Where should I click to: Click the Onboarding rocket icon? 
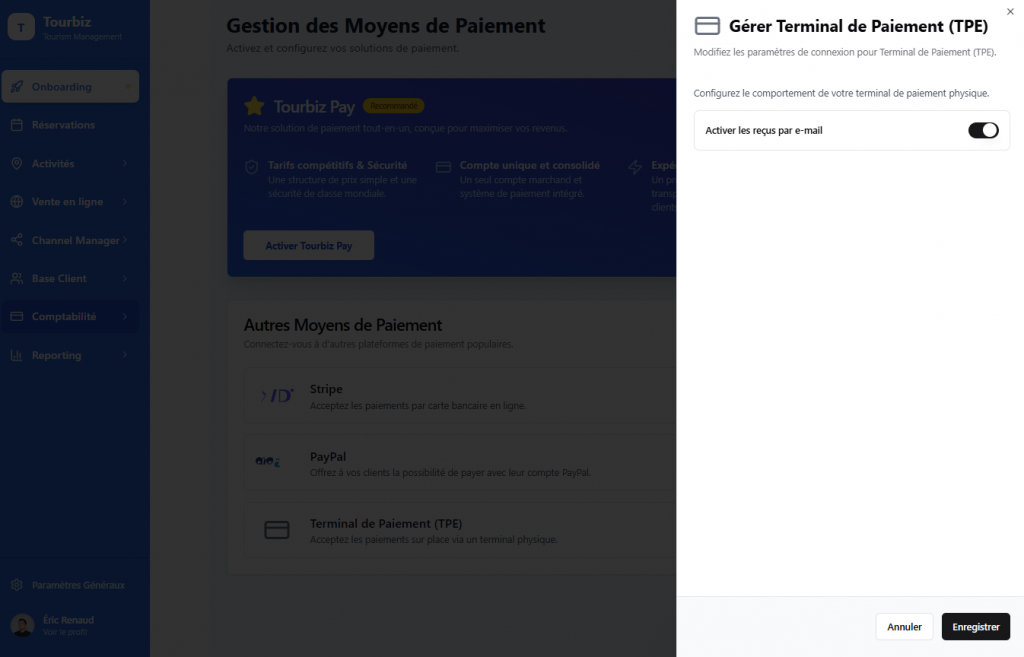coord(16,87)
